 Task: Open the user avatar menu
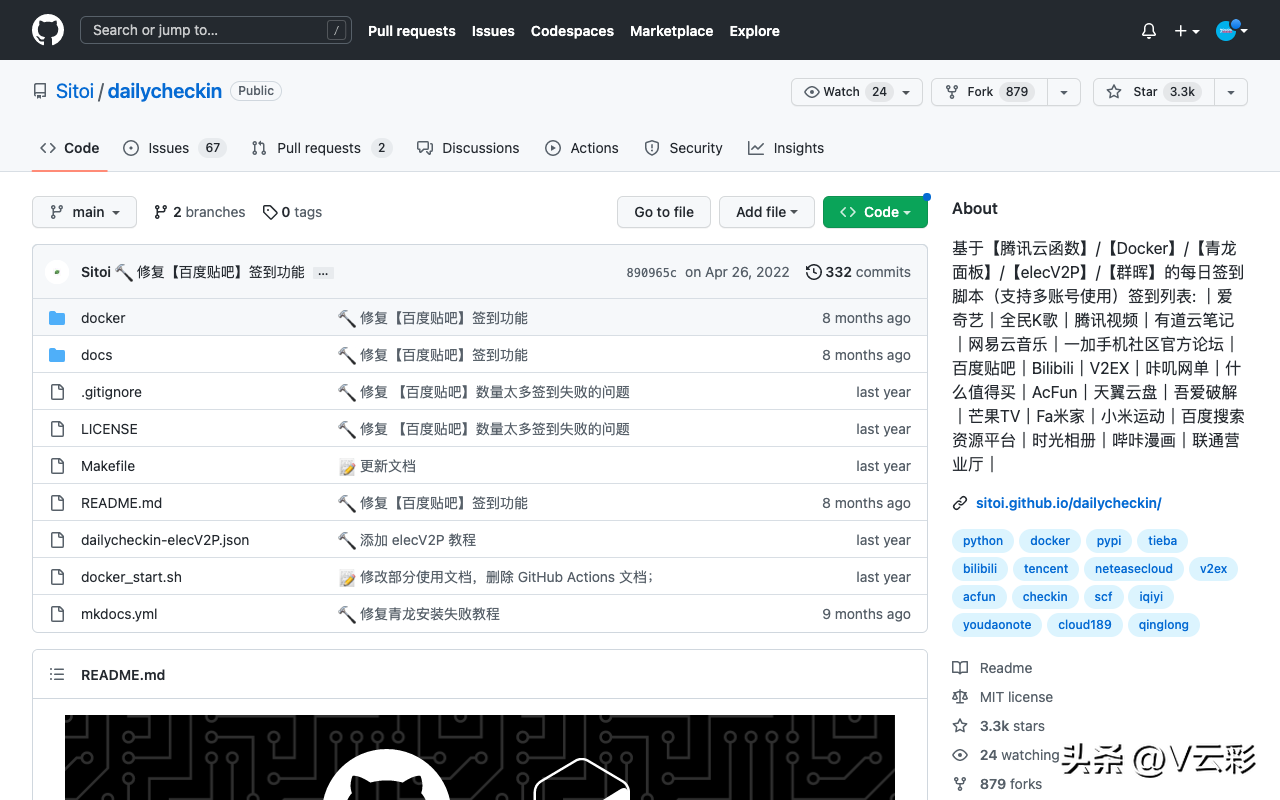pos(1231,30)
